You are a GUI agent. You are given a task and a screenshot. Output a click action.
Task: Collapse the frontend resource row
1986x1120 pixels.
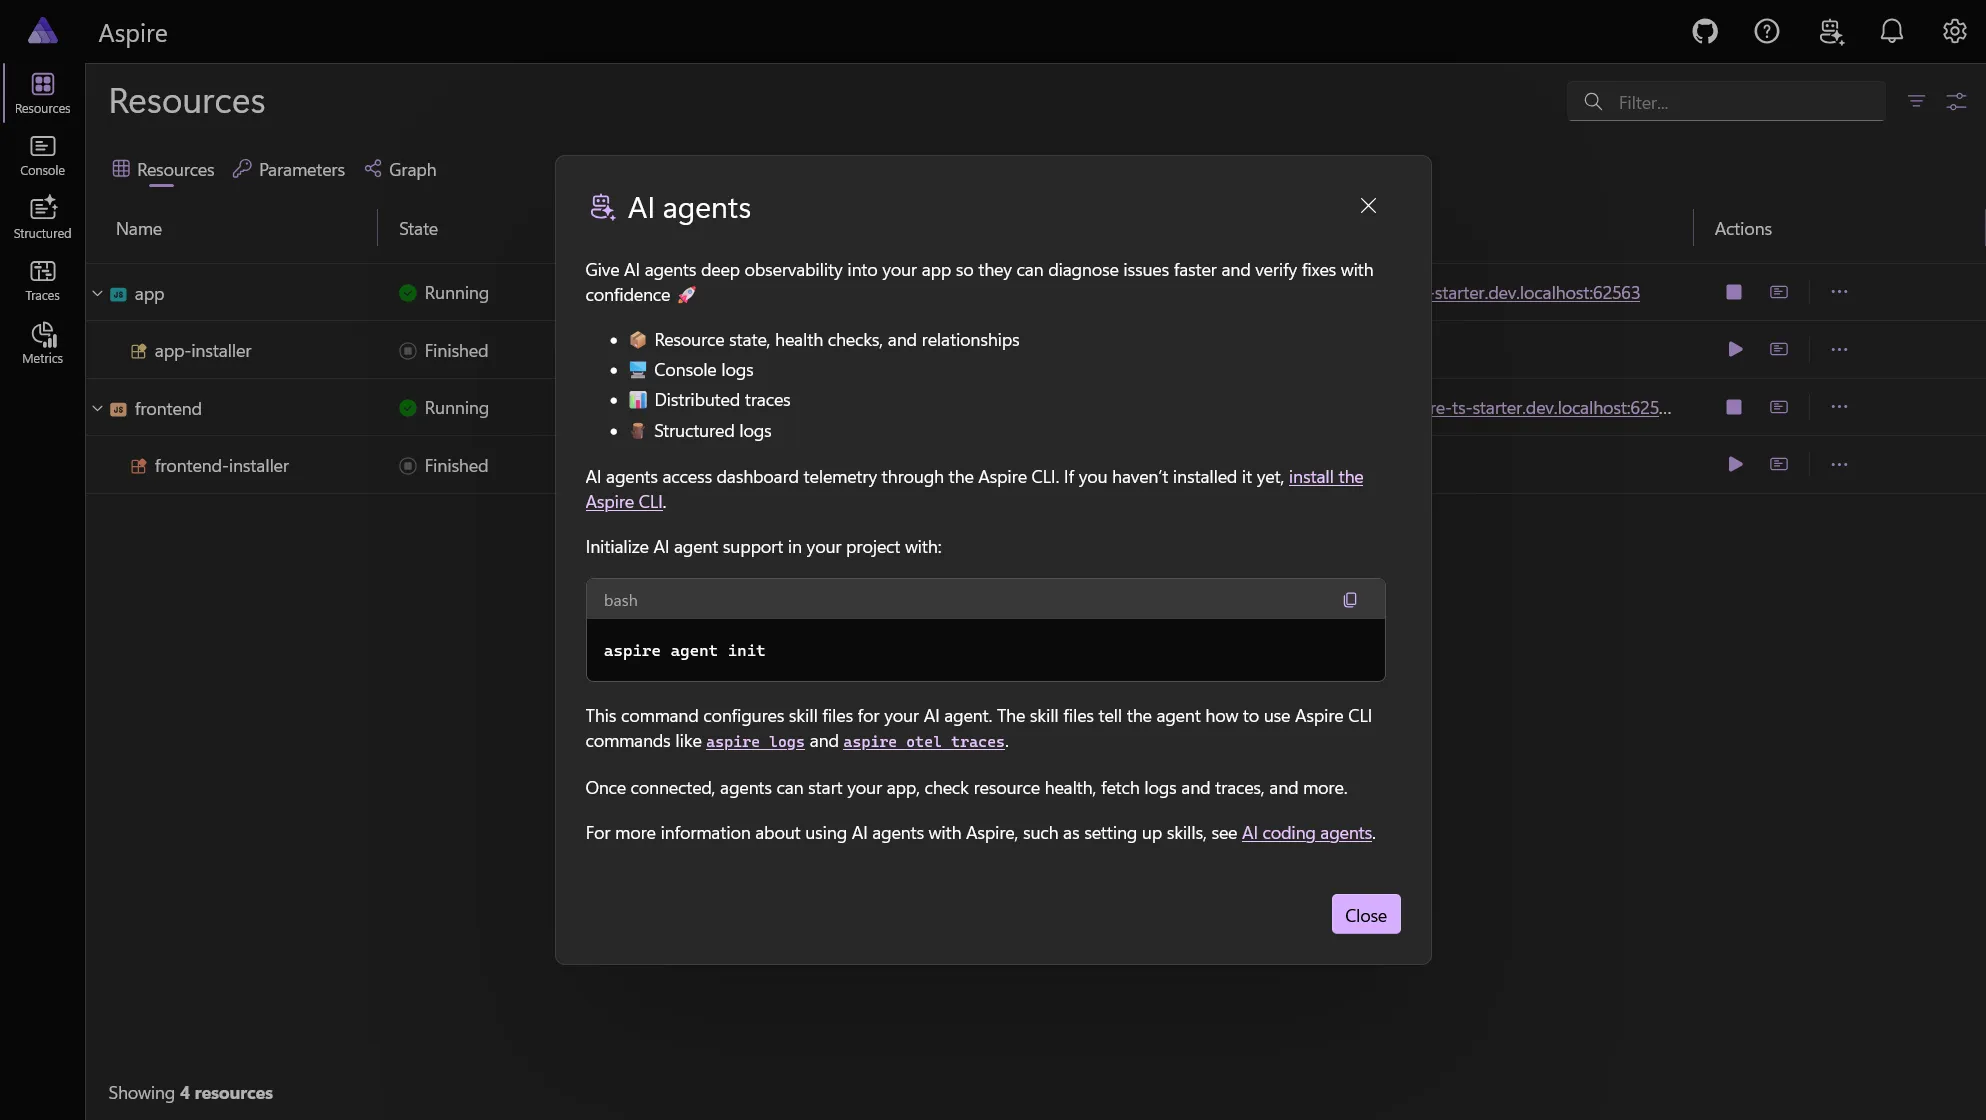pos(97,408)
